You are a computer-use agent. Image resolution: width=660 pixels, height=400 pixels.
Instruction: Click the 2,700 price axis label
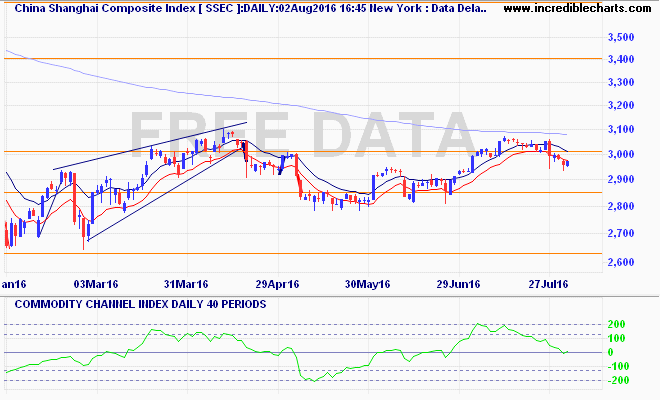[621, 233]
